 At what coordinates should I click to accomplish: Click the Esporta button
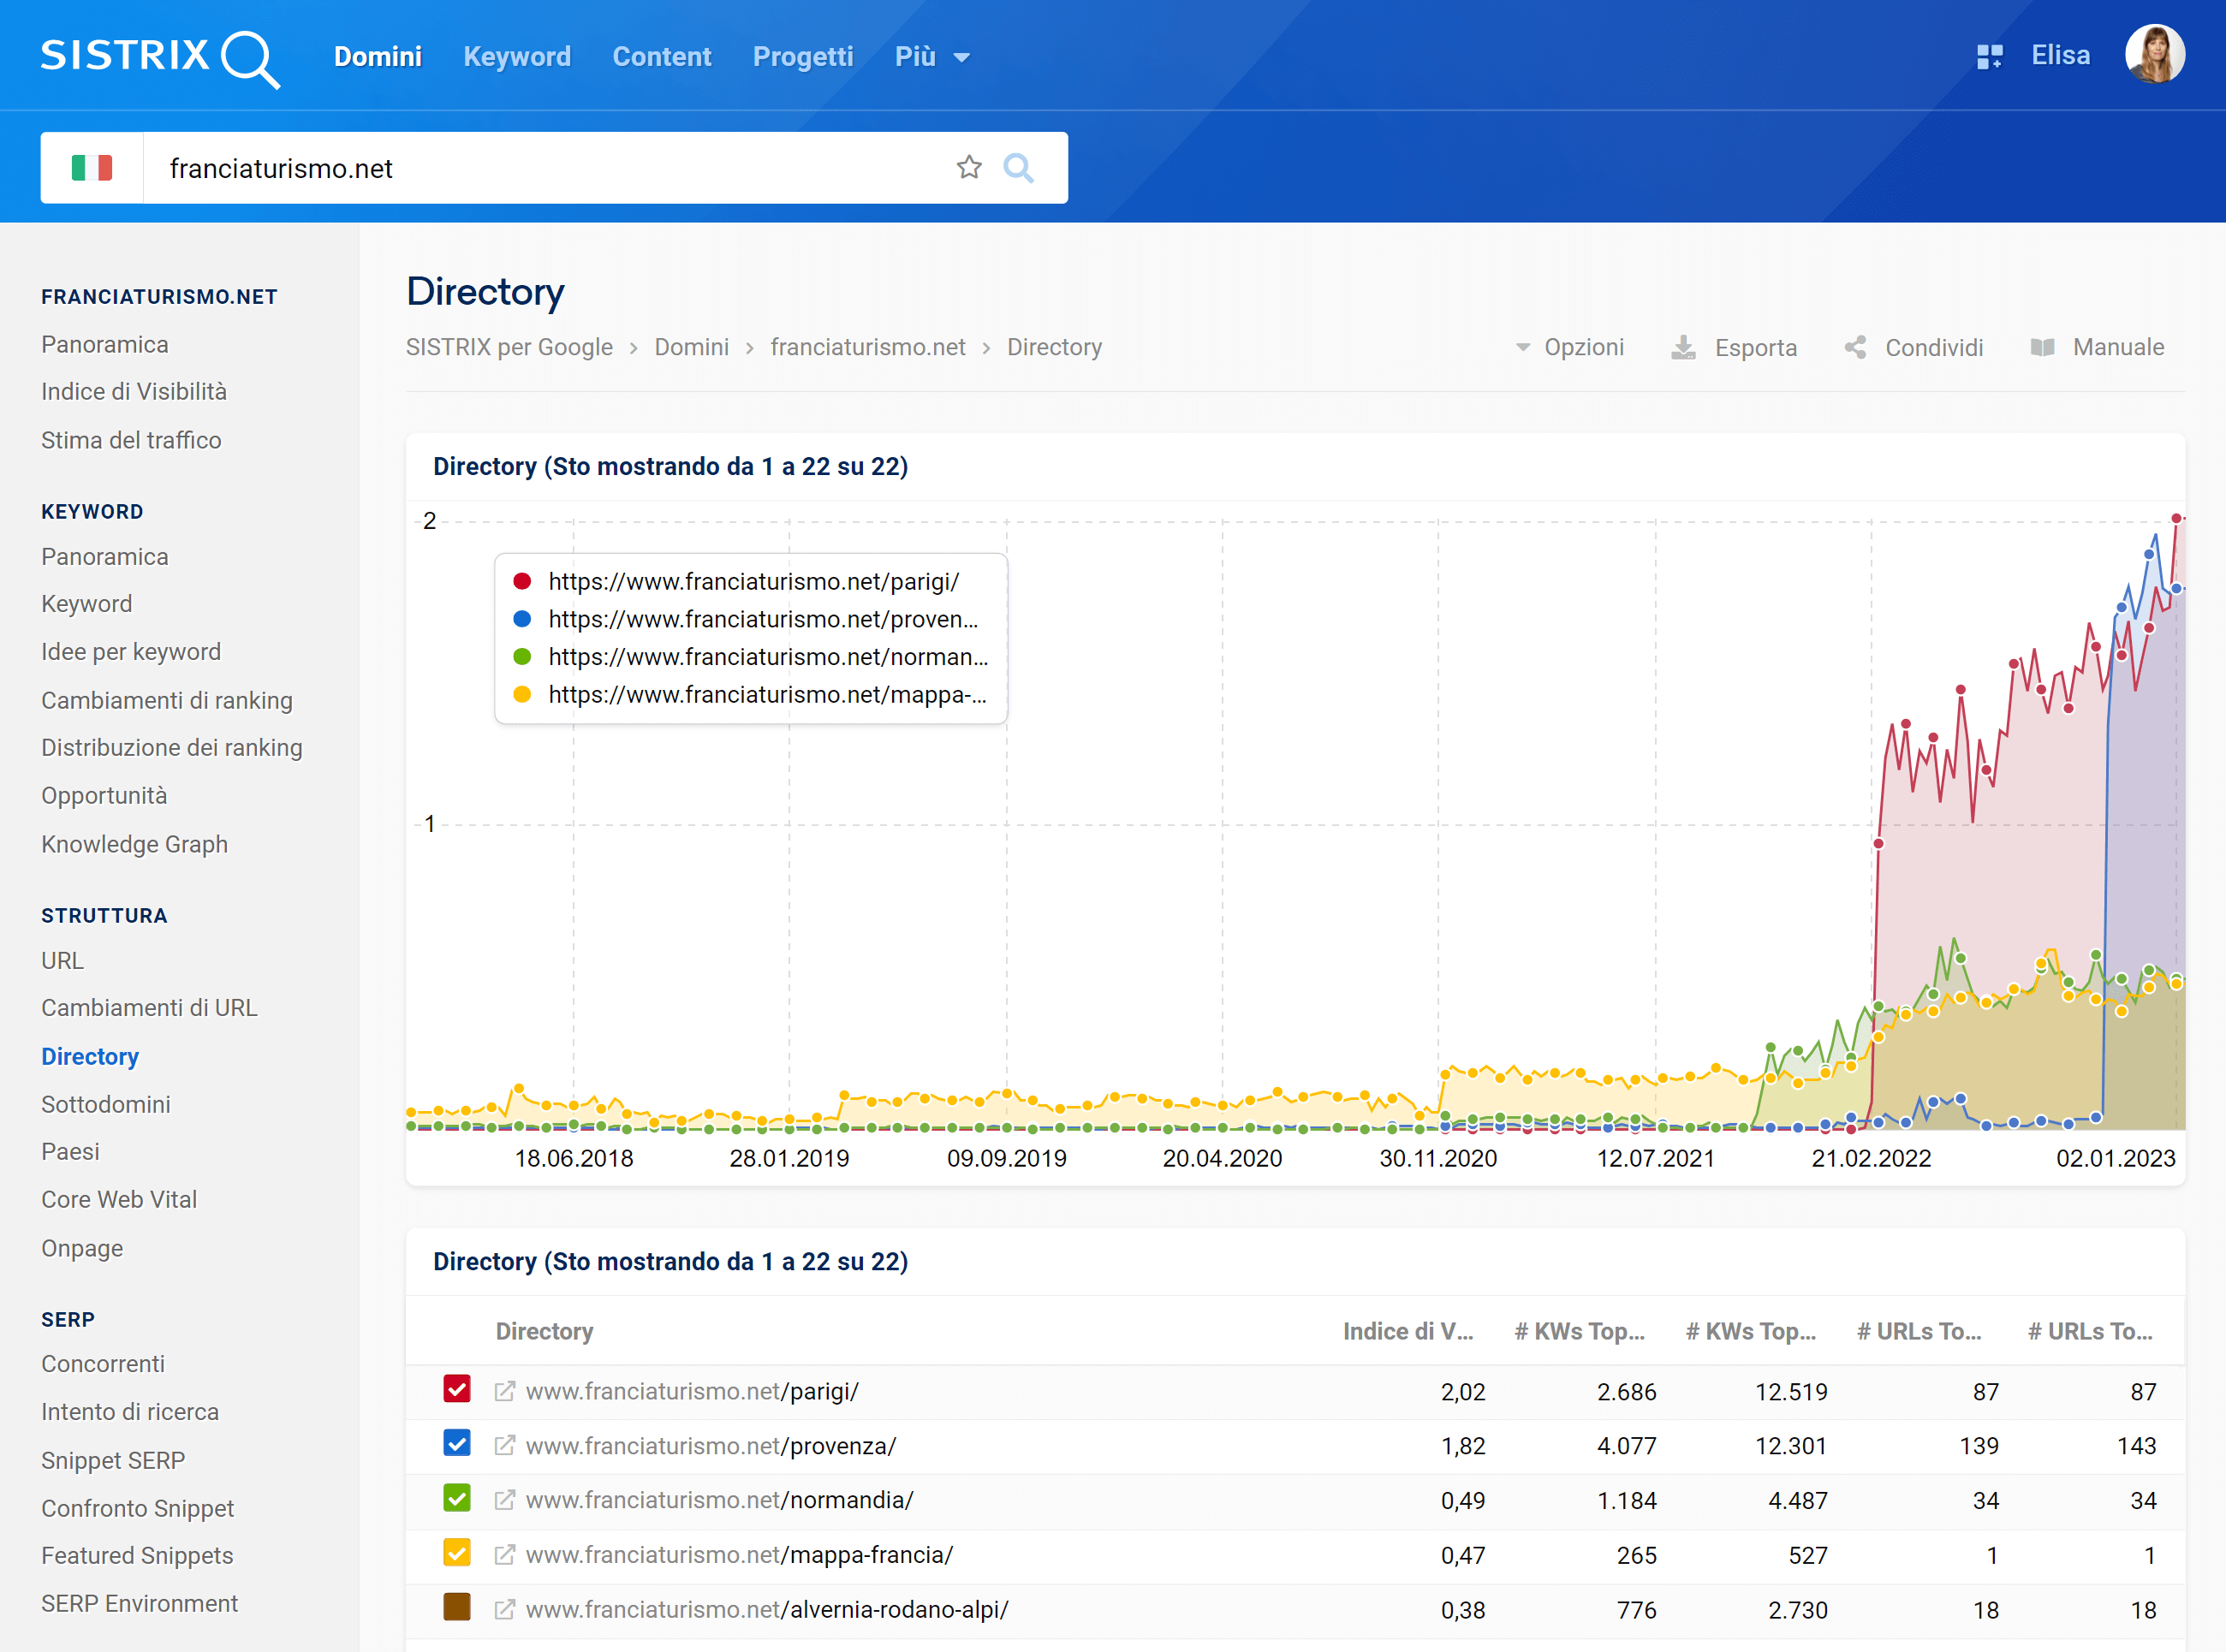point(1734,347)
